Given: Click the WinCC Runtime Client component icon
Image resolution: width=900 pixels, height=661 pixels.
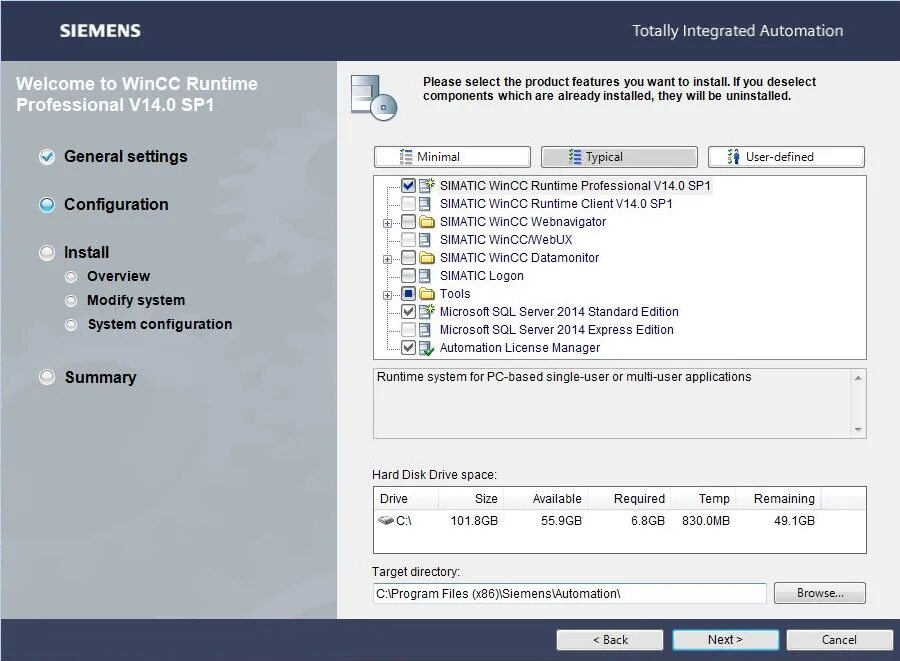Looking at the screenshot, I should pyautogui.click(x=425, y=204).
